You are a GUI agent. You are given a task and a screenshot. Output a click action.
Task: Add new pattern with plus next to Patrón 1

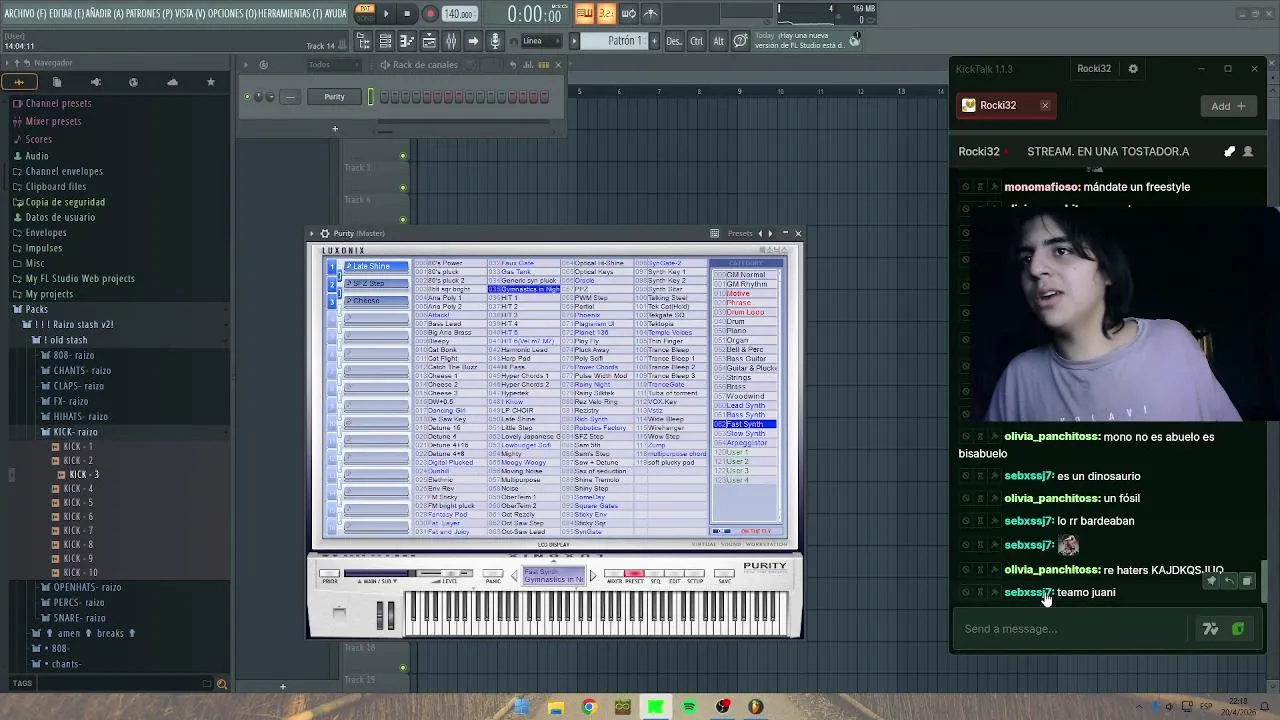[x=653, y=41]
